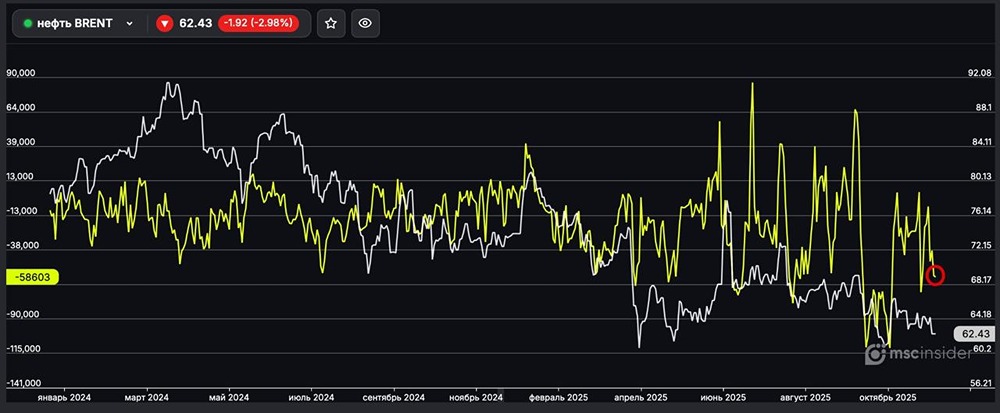
Task: Click the август 2025 date label
Action: tap(805, 397)
